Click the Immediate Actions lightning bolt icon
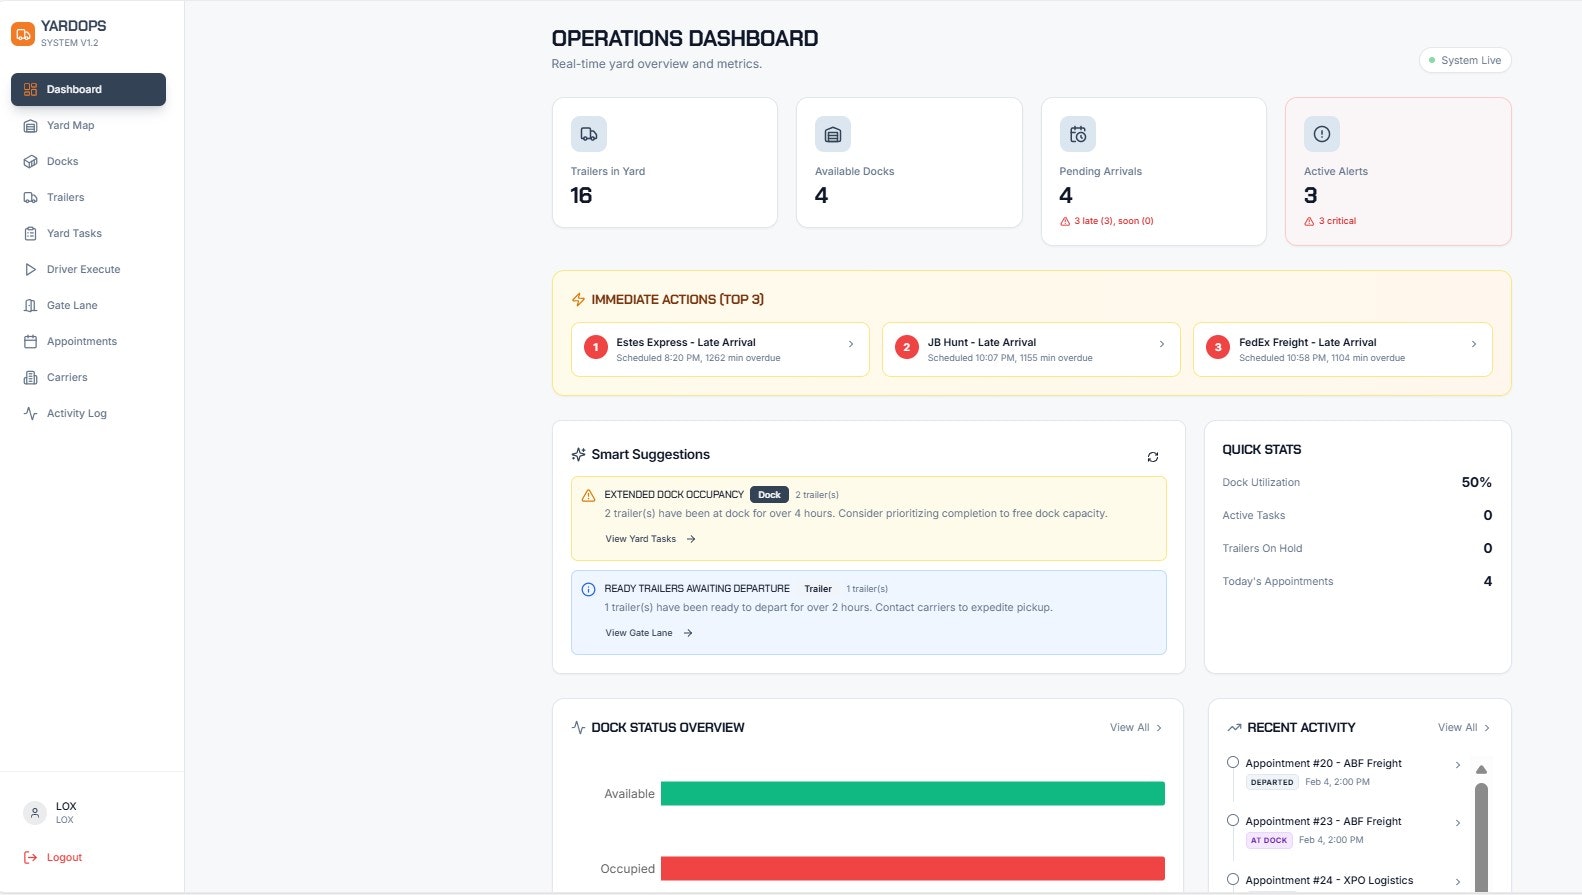This screenshot has width=1582, height=895. click(578, 299)
